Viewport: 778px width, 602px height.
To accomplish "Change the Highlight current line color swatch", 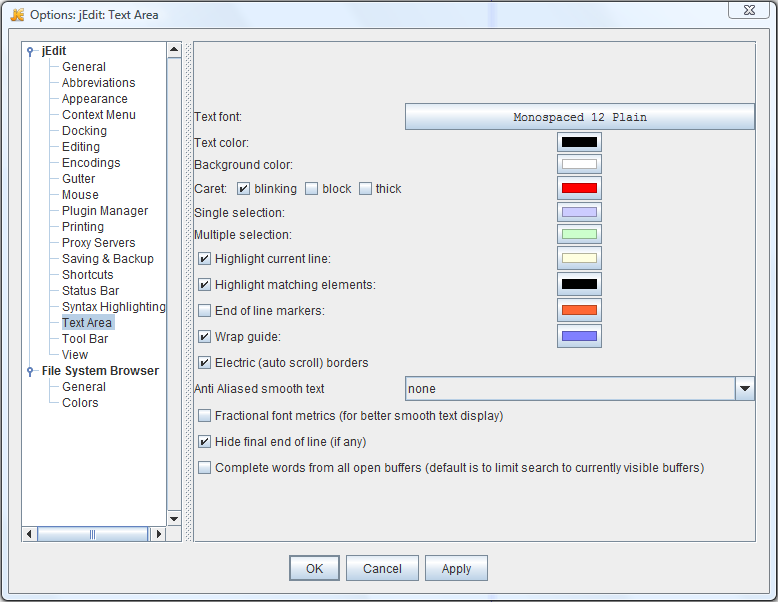I will (579, 258).
